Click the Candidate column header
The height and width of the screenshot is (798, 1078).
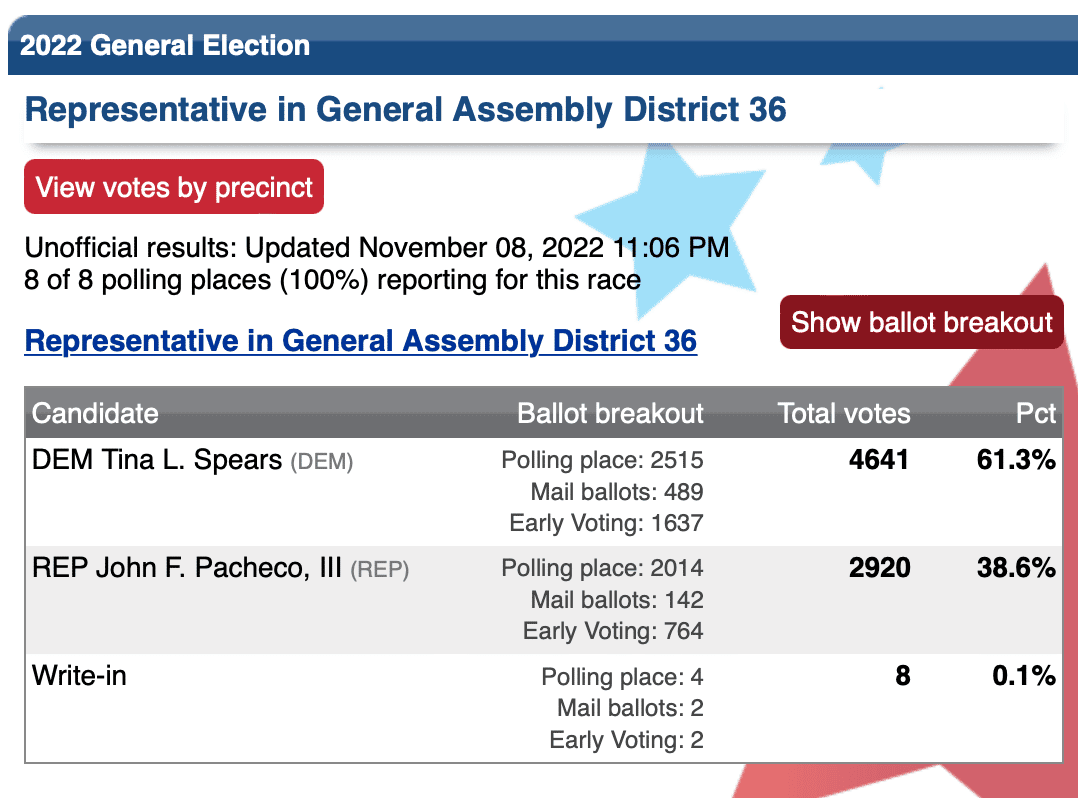pyautogui.click(x=95, y=414)
